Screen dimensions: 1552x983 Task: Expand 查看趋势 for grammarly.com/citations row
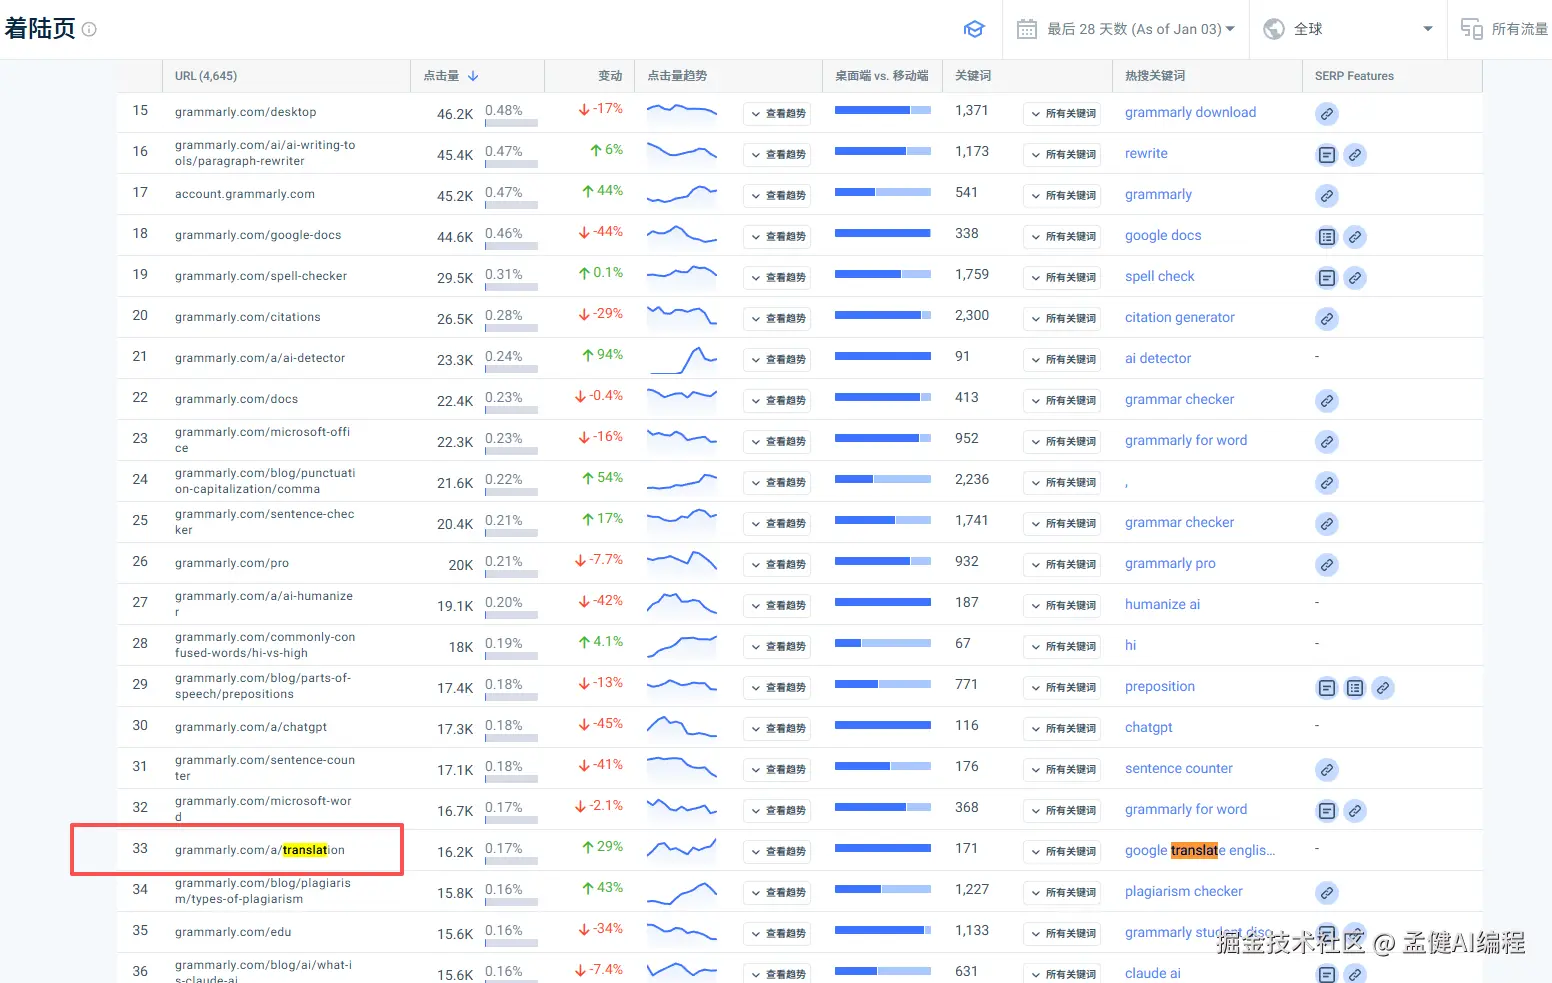click(777, 319)
